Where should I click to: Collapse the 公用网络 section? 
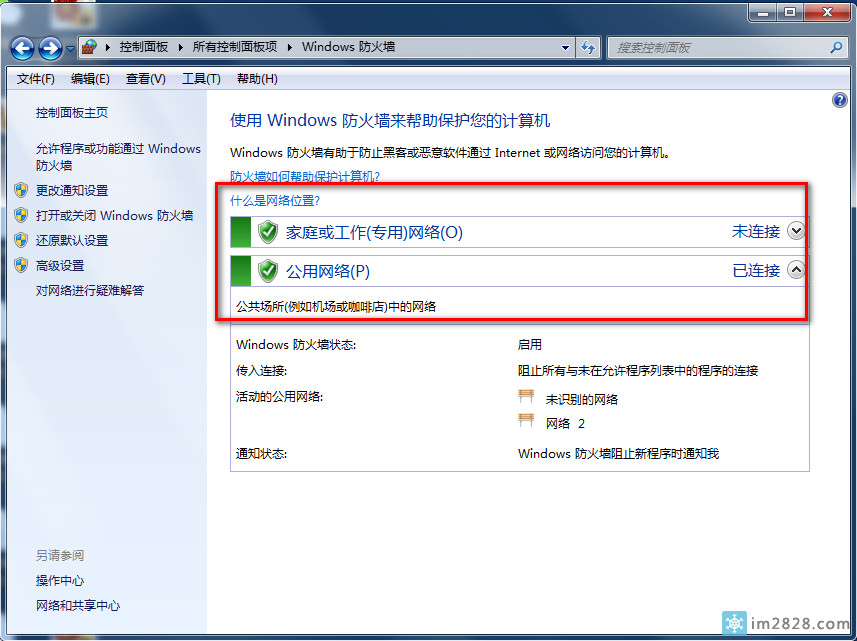[x=795, y=270]
